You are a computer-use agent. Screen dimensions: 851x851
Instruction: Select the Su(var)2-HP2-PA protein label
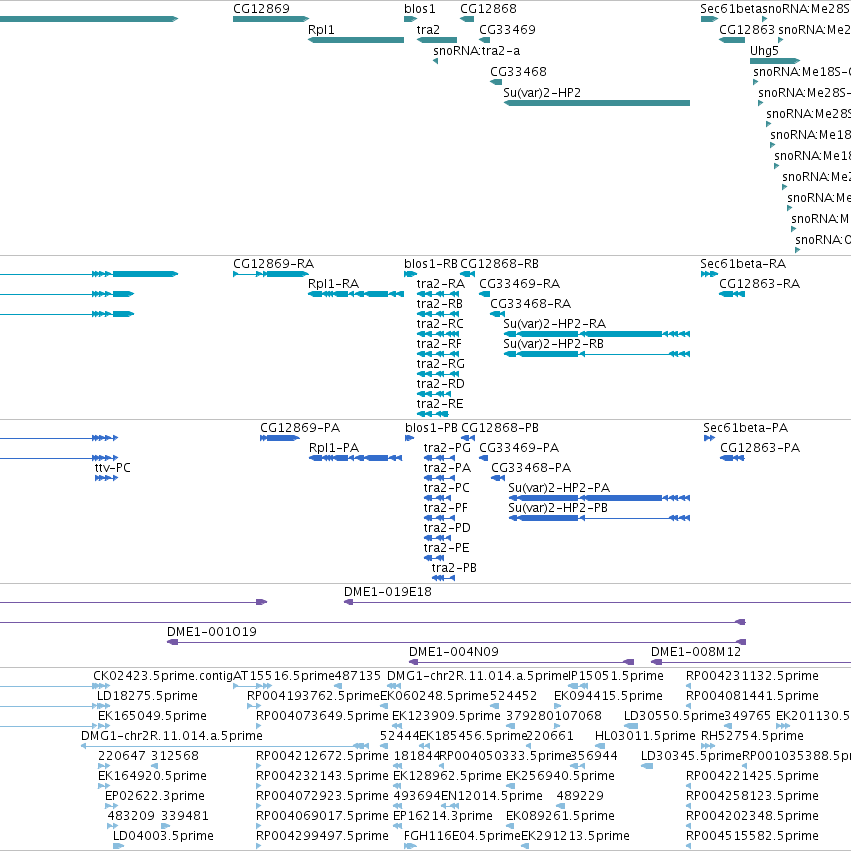(559, 488)
